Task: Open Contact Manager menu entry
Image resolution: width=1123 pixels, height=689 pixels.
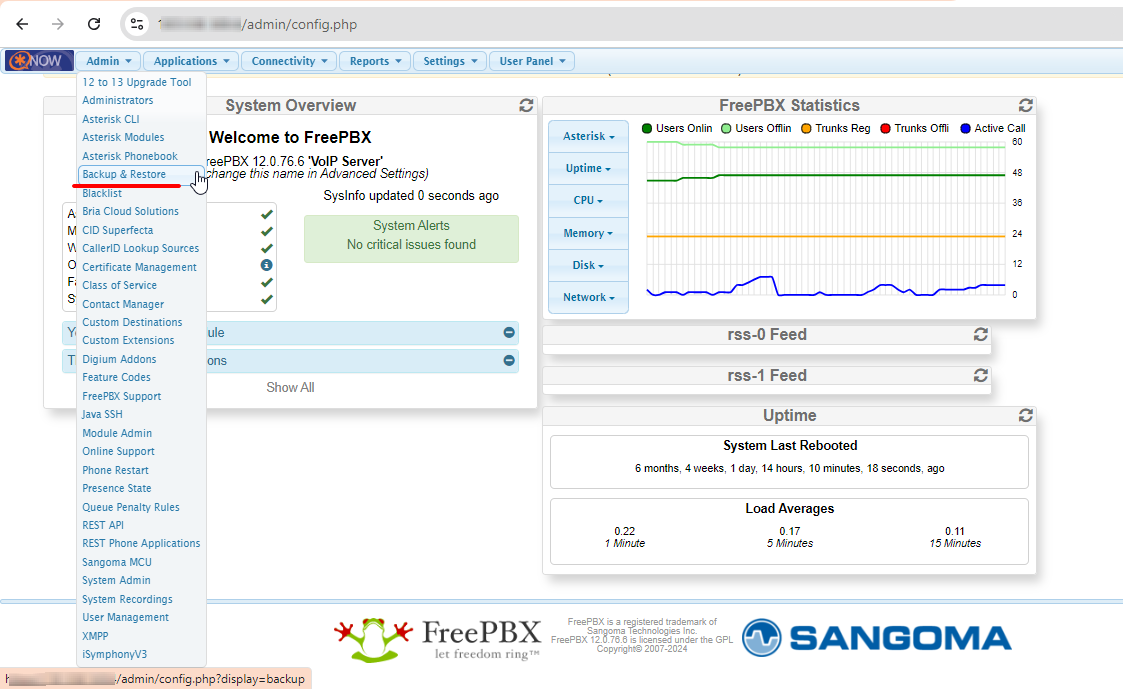Action: pyautogui.click(x=123, y=304)
